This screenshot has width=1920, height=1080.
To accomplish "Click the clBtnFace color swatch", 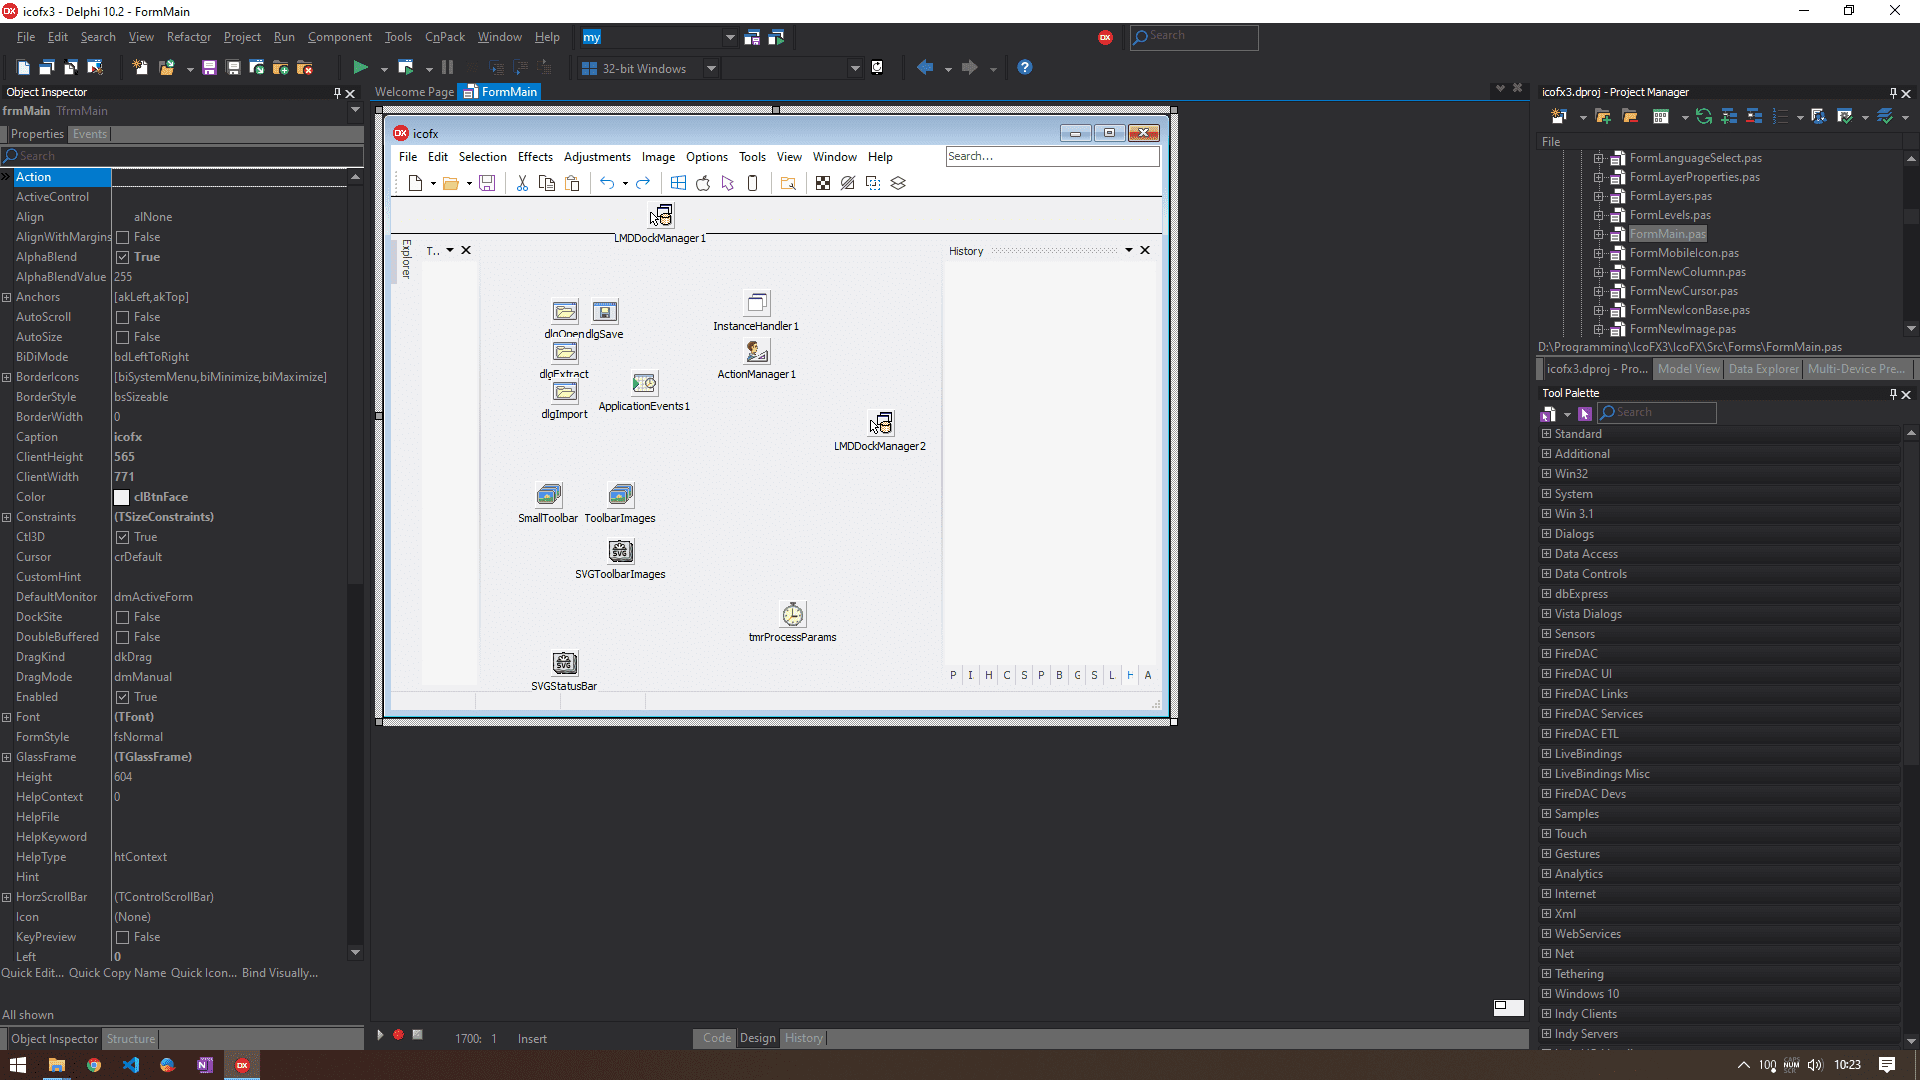I will tap(122, 497).
